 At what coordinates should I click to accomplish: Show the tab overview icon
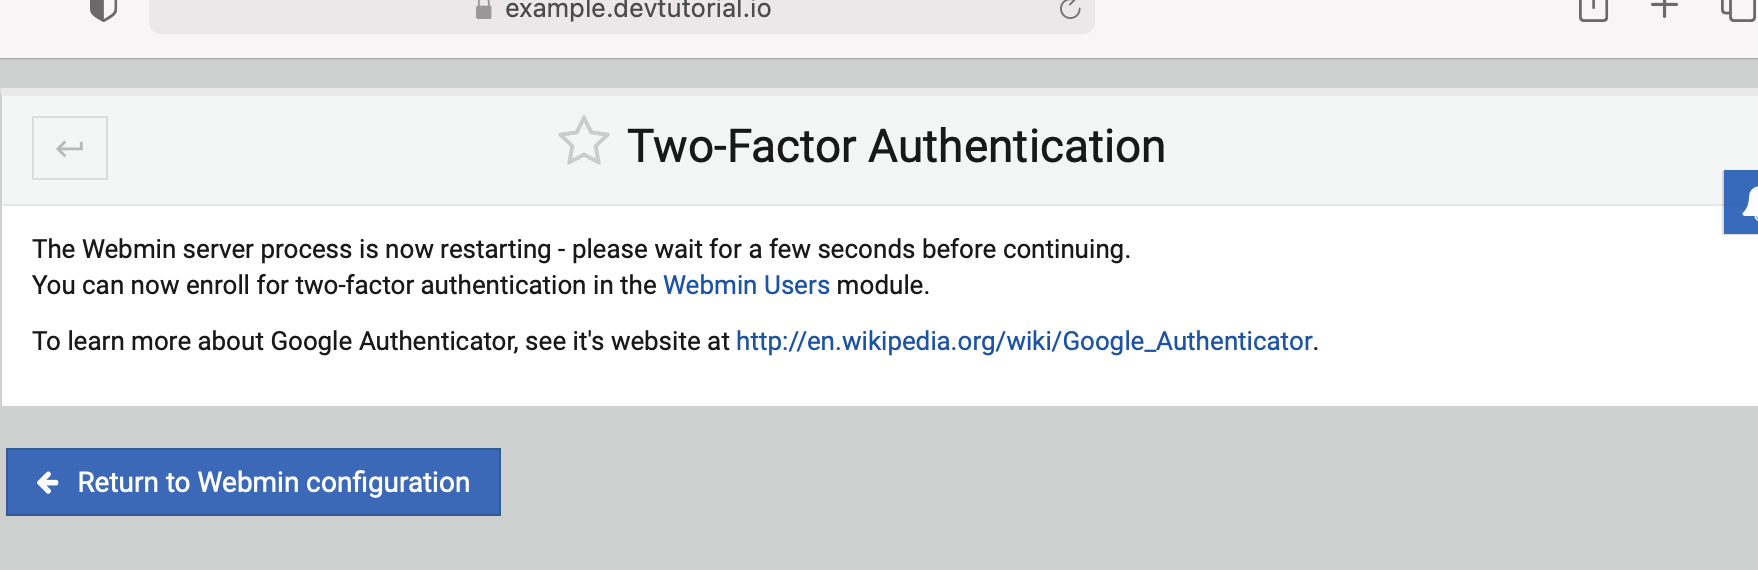(x=1738, y=9)
